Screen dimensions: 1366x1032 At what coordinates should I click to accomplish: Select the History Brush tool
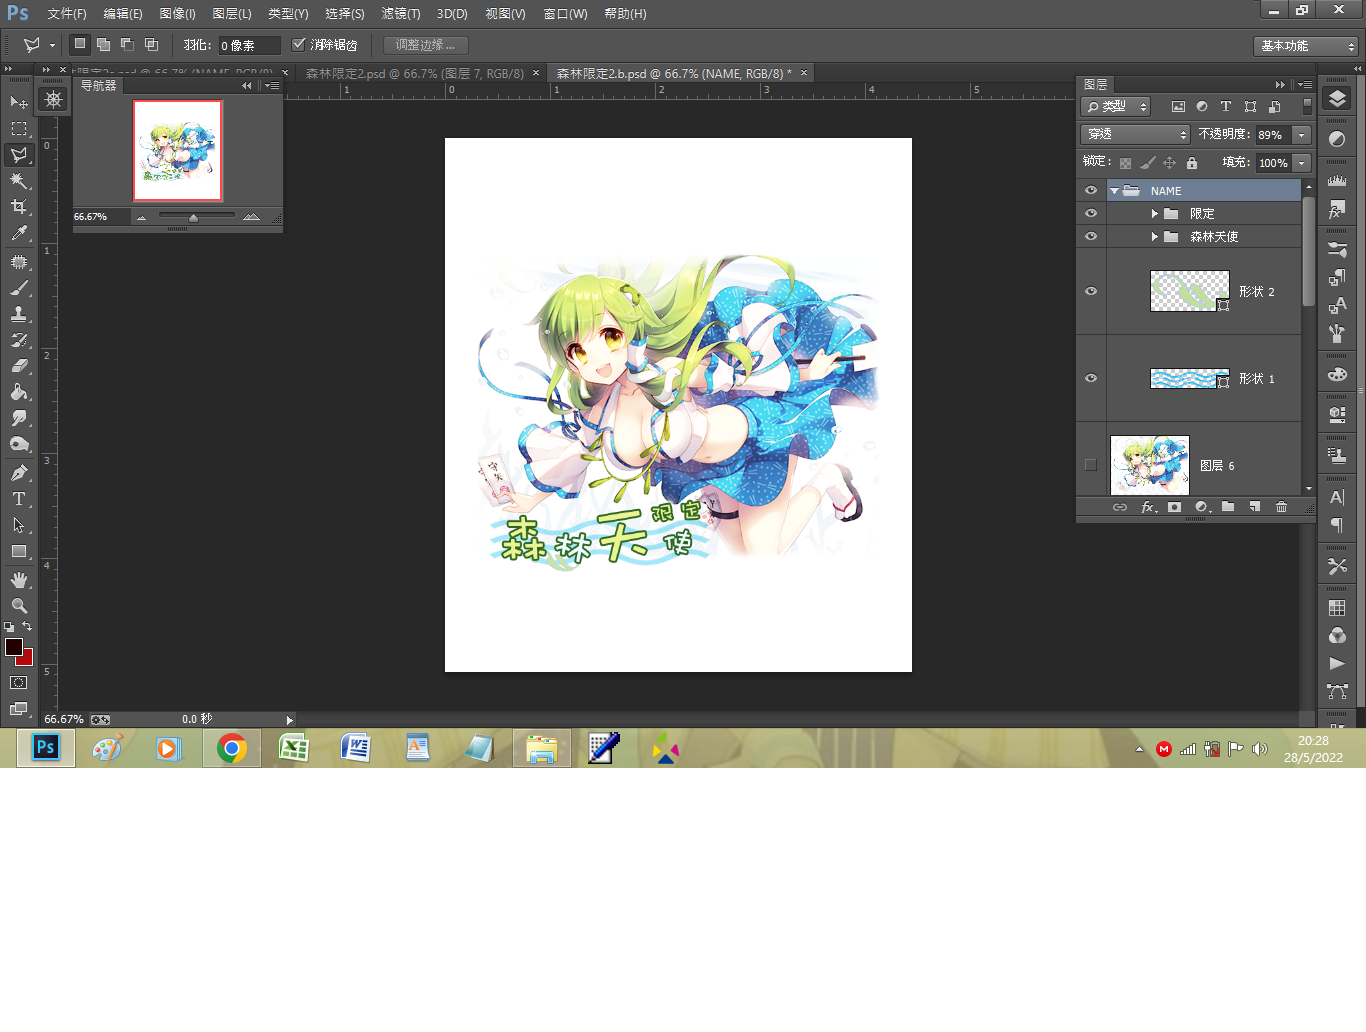[x=19, y=340]
